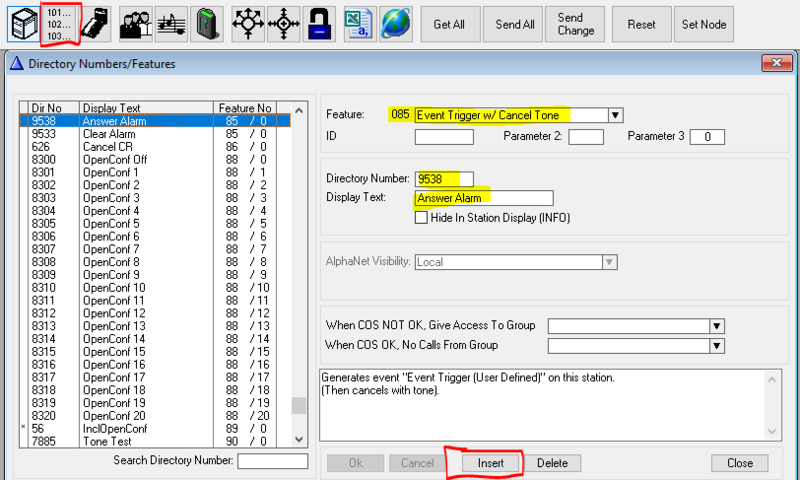
Task: Click directory list scroll down arrow
Action: coord(299,439)
